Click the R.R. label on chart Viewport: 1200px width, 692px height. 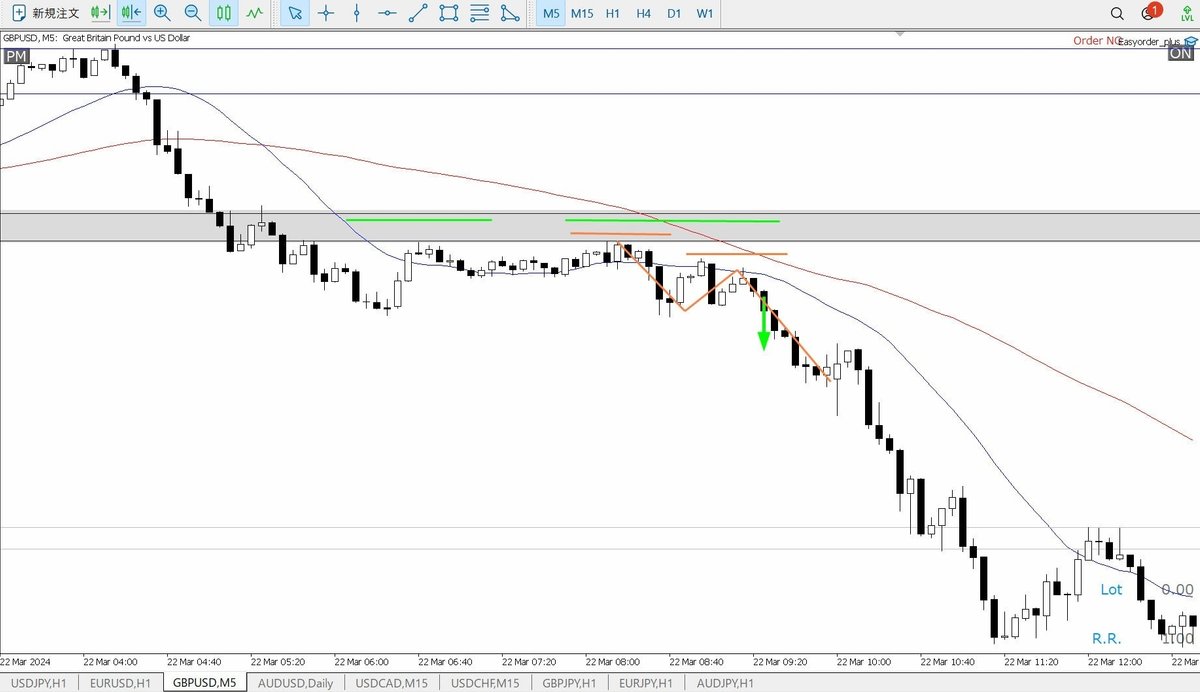(x=1105, y=638)
